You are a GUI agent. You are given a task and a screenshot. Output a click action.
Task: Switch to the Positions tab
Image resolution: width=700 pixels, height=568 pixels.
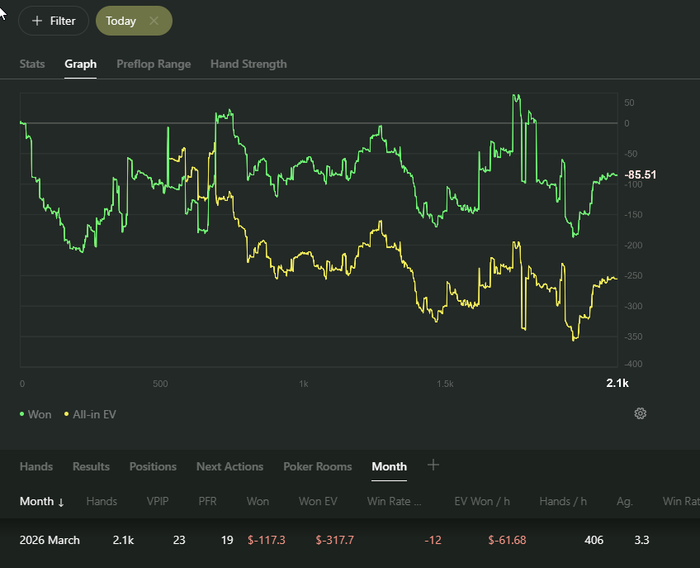pyautogui.click(x=153, y=467)
